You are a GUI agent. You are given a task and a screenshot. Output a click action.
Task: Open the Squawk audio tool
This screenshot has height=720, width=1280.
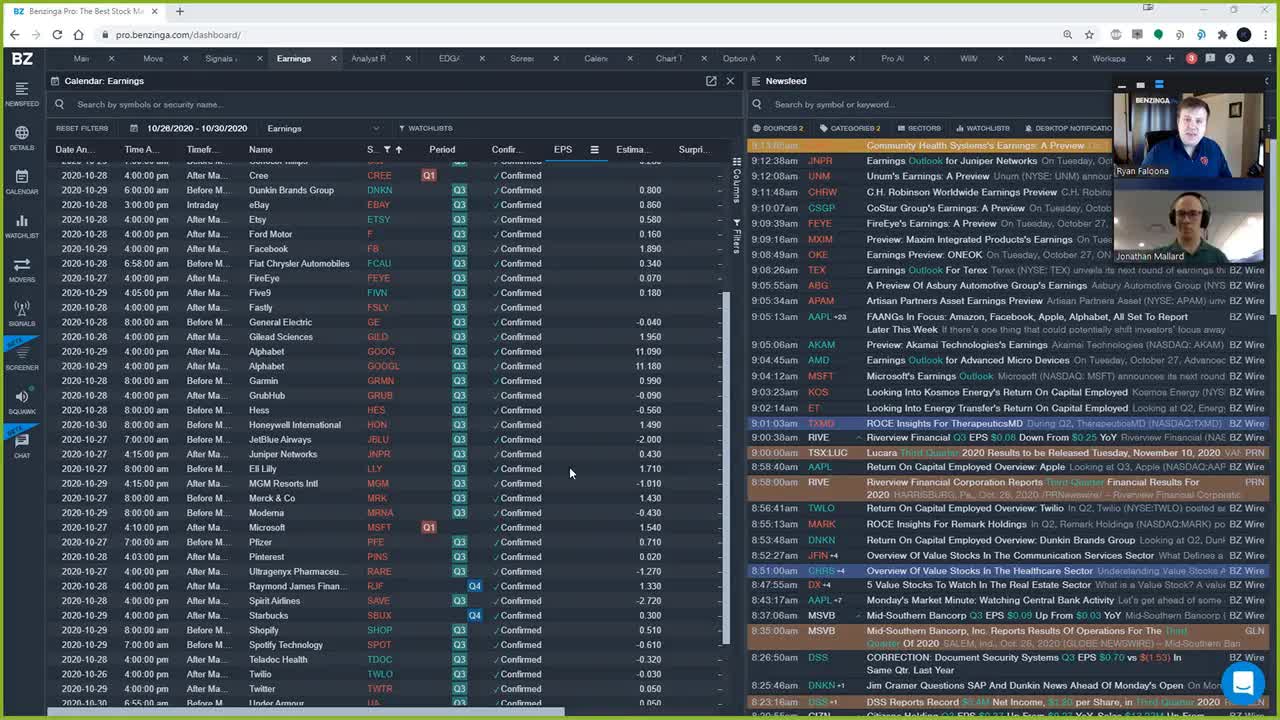click(x=22, y=402)
